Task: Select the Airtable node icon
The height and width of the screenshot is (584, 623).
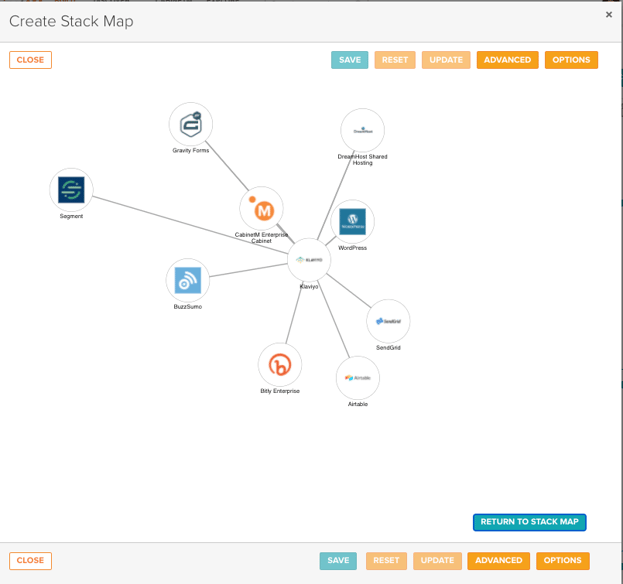Action: 358,378
